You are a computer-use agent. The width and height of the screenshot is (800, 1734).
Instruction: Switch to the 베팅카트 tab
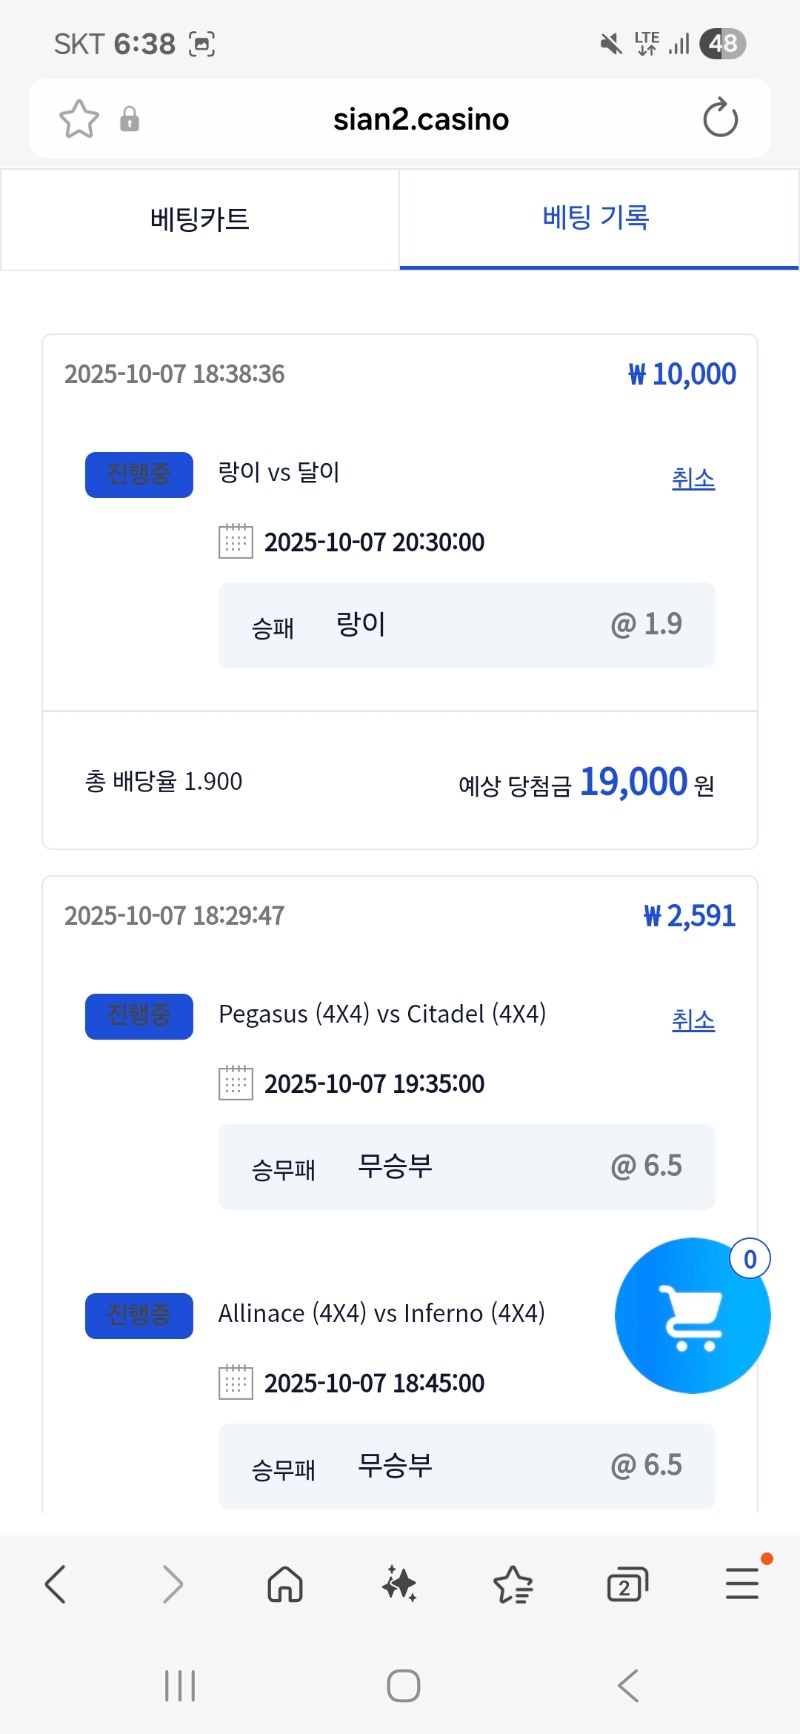tap(200, 219)
